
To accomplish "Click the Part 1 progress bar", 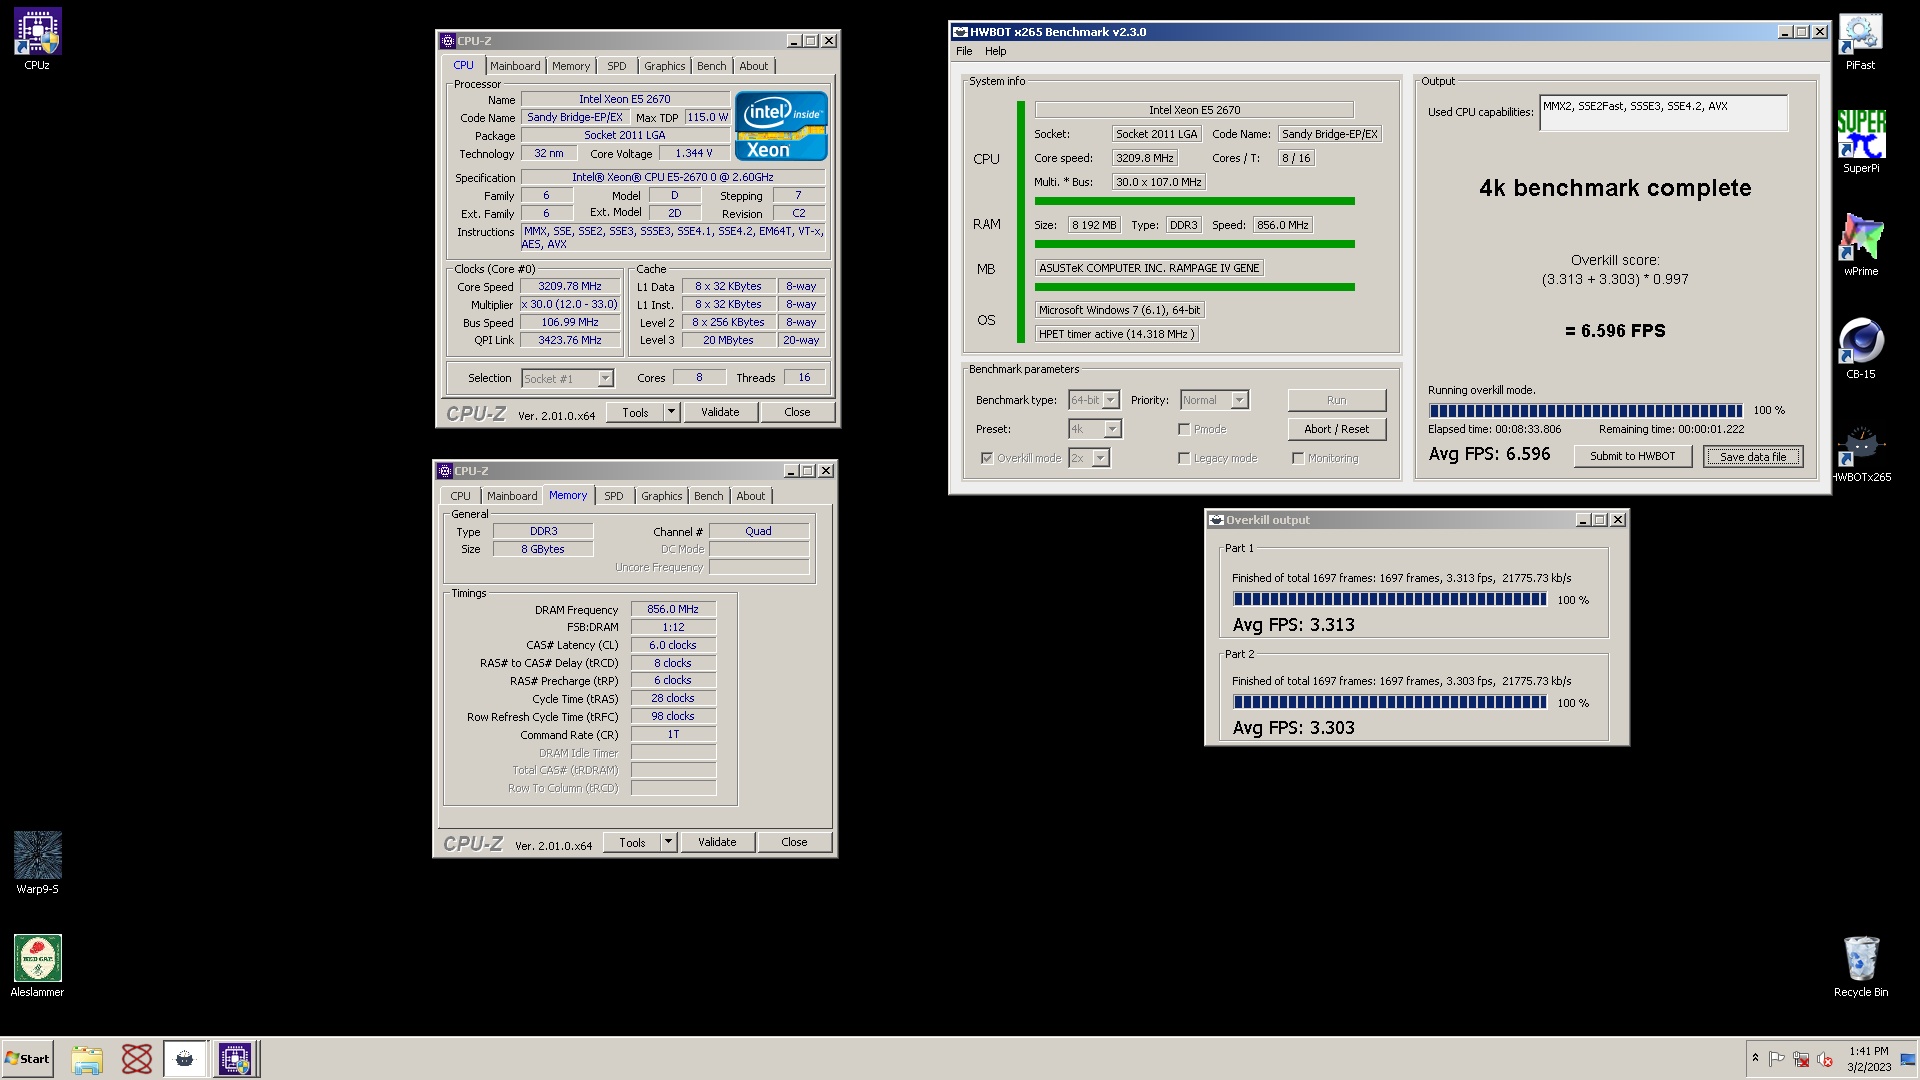I will click(x=1389, y=600).
